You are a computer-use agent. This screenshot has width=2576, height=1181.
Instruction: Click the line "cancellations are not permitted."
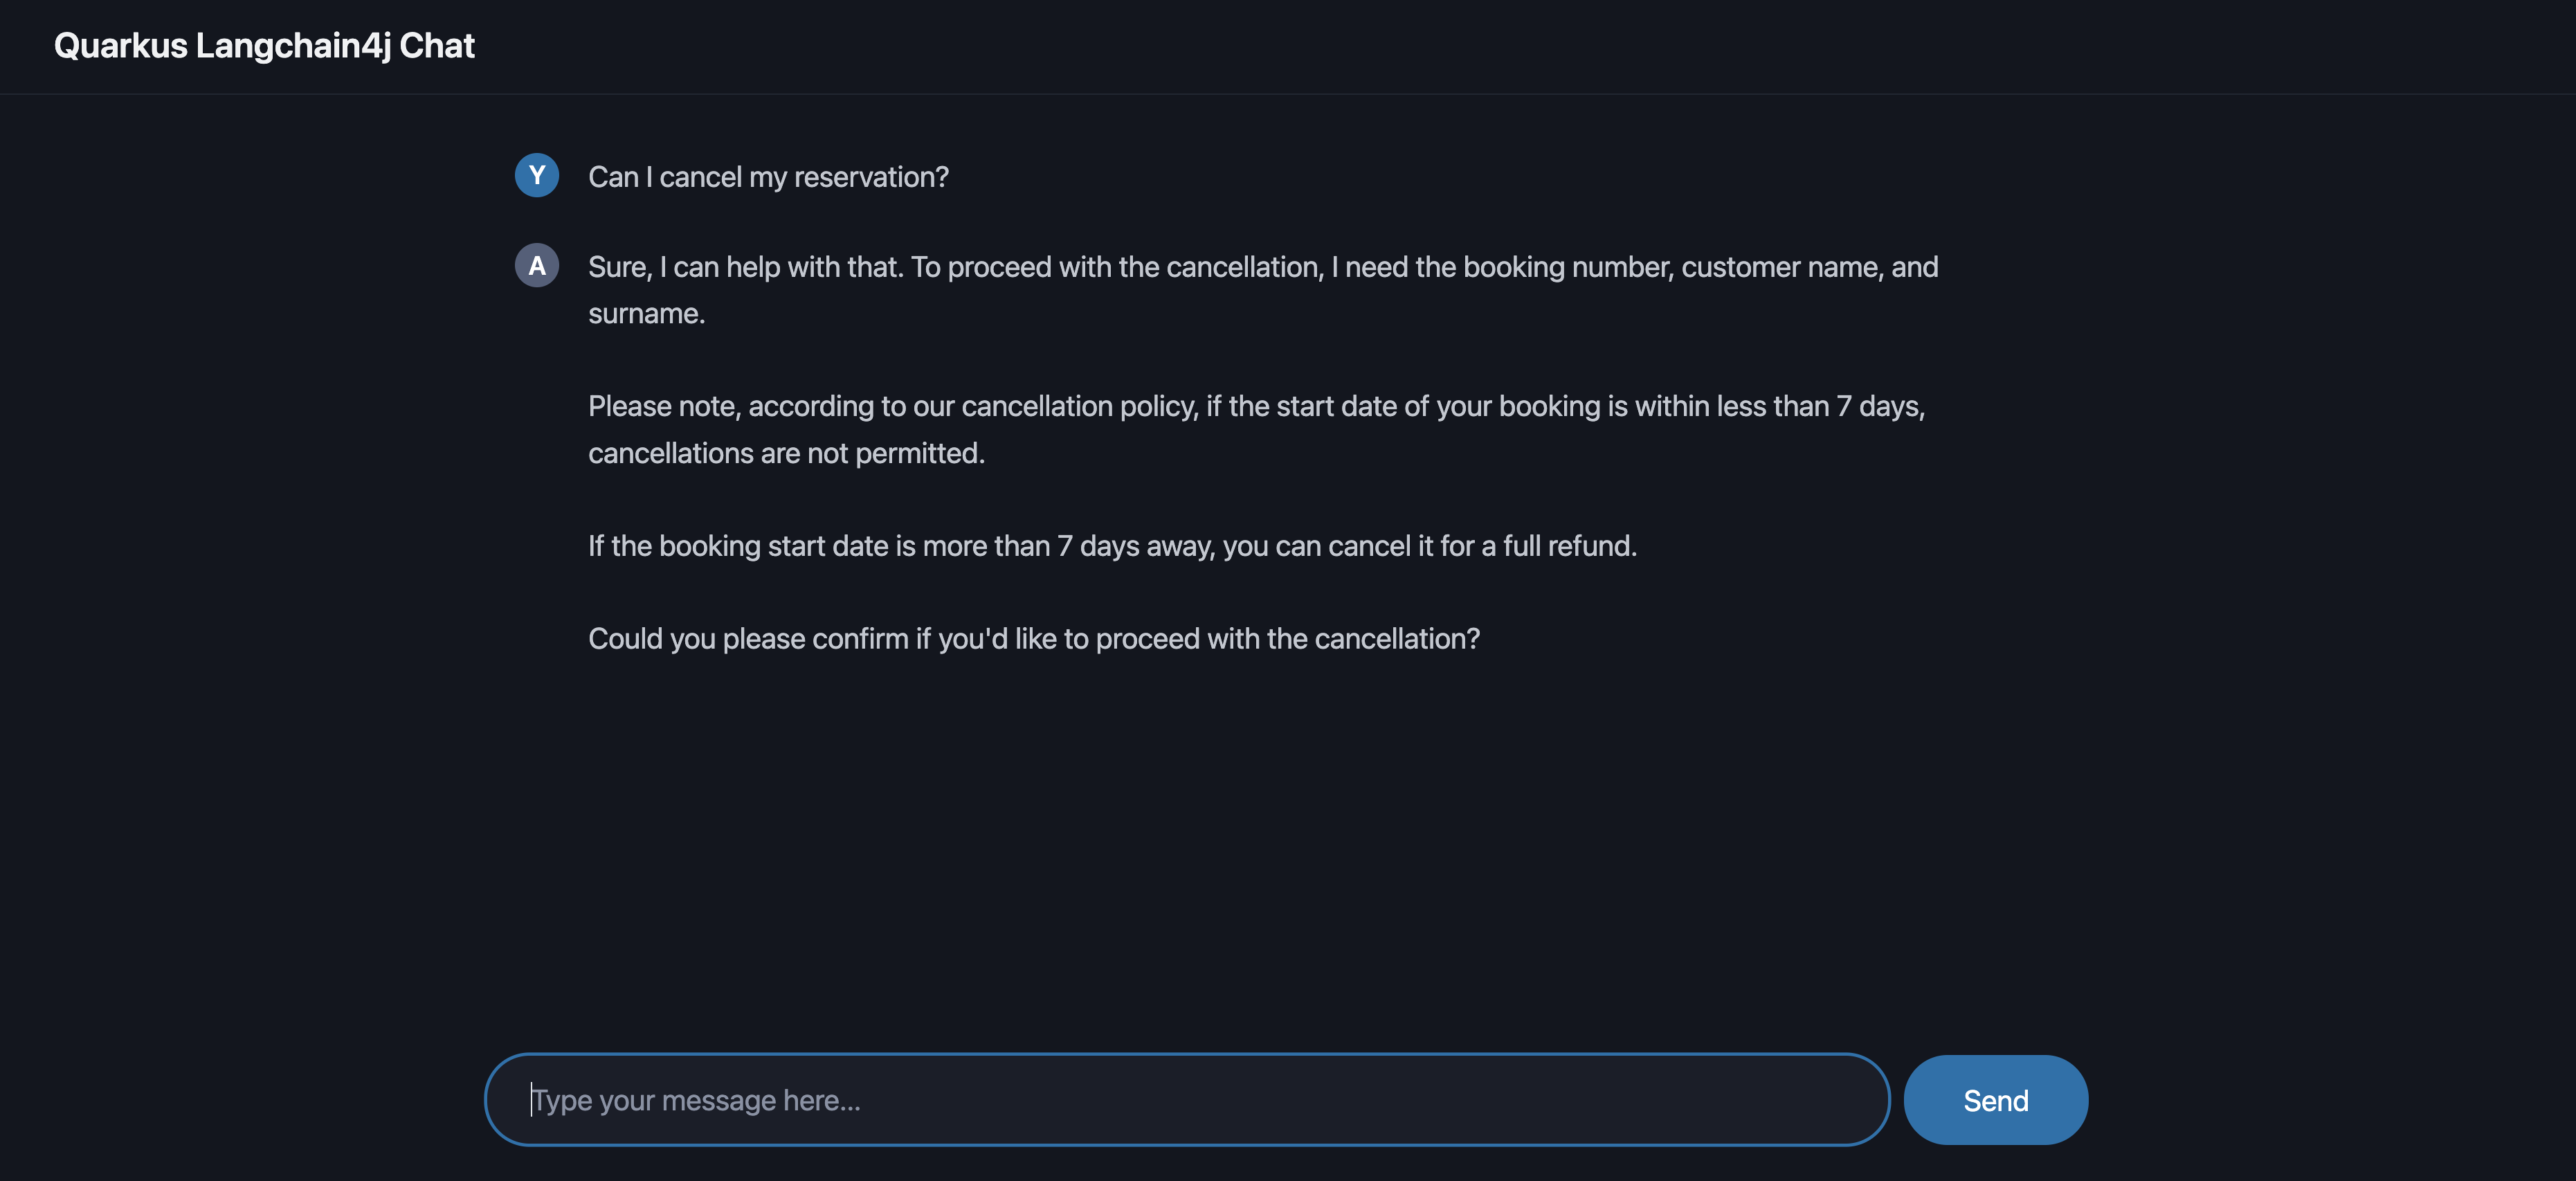786,454
